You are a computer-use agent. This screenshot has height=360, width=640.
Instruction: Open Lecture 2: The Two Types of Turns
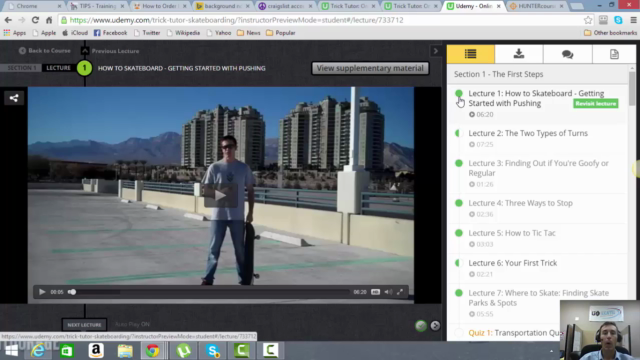point(528,133)
